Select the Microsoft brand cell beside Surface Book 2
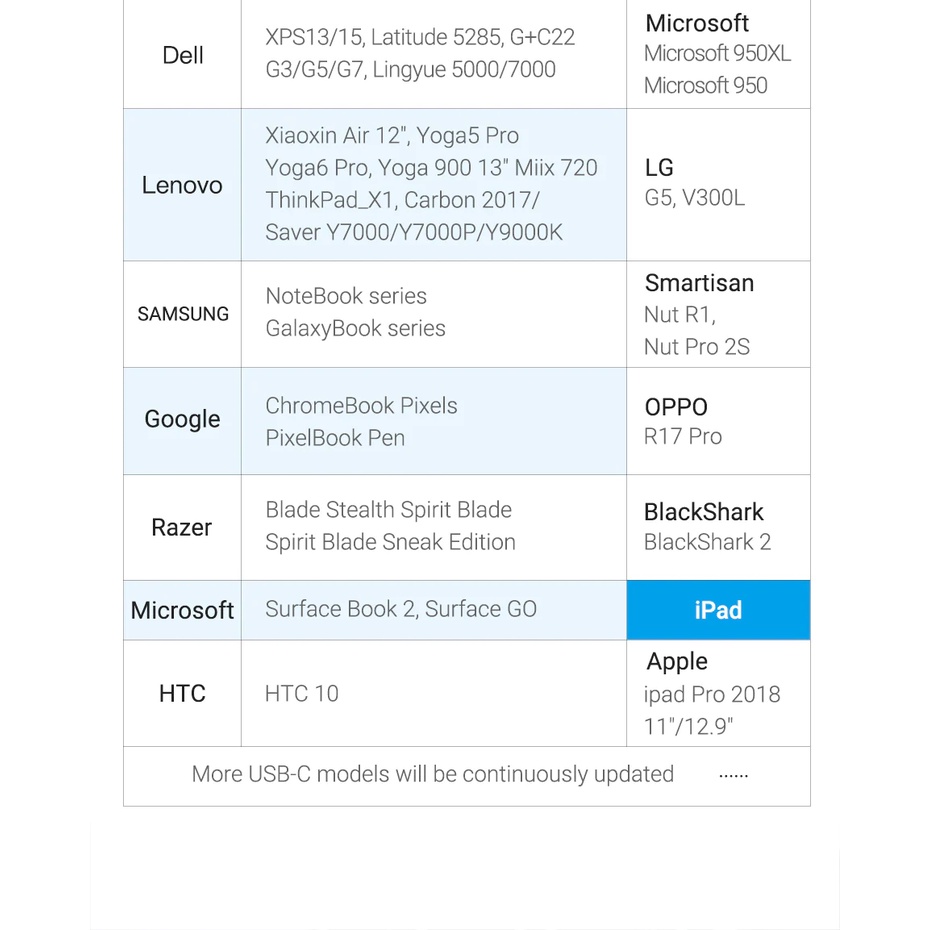This screenshot has height=930, width=930. 182,610
